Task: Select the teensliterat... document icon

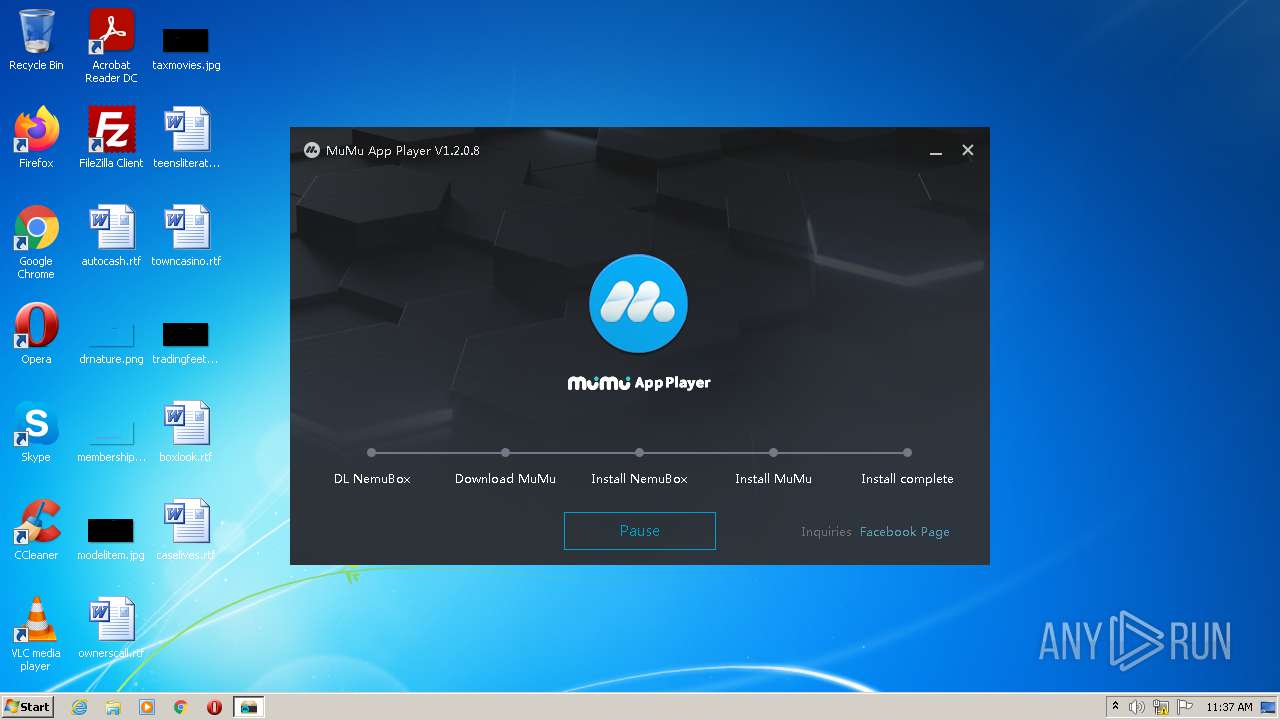Action: click(x=186, y=138)
